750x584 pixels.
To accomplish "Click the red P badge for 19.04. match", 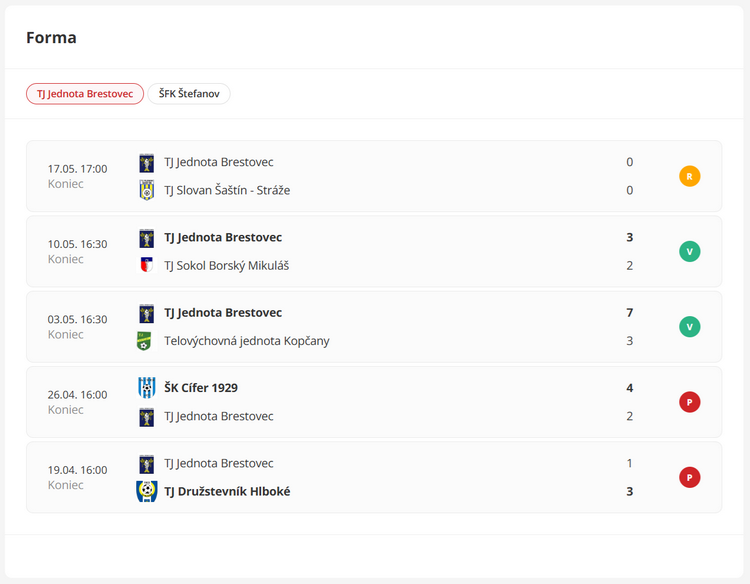I will 689,477.
